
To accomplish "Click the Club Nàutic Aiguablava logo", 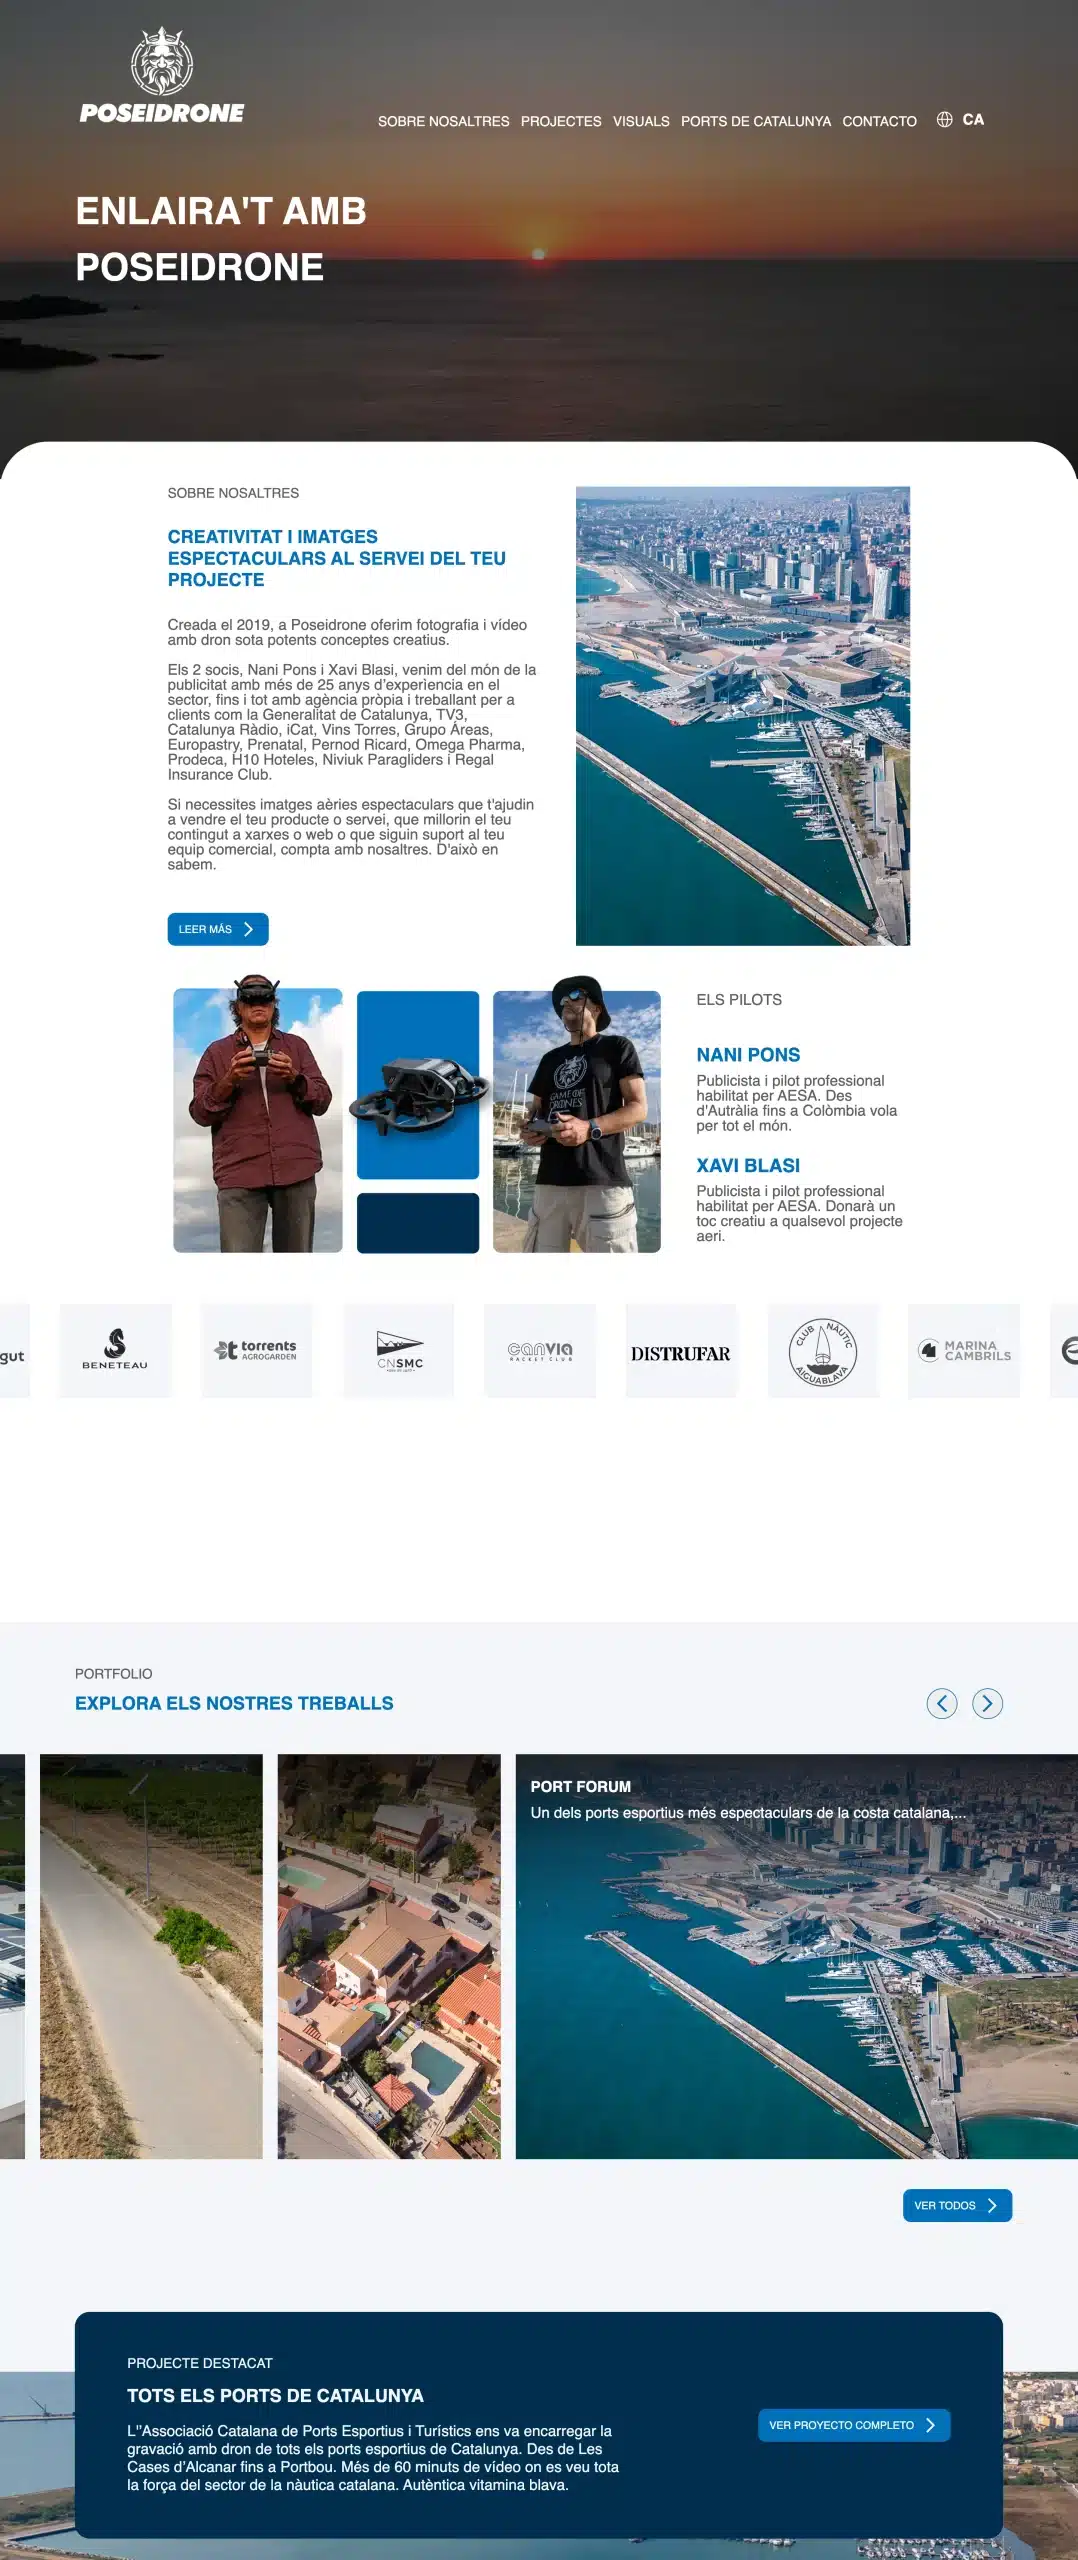I will (823, 1350).
